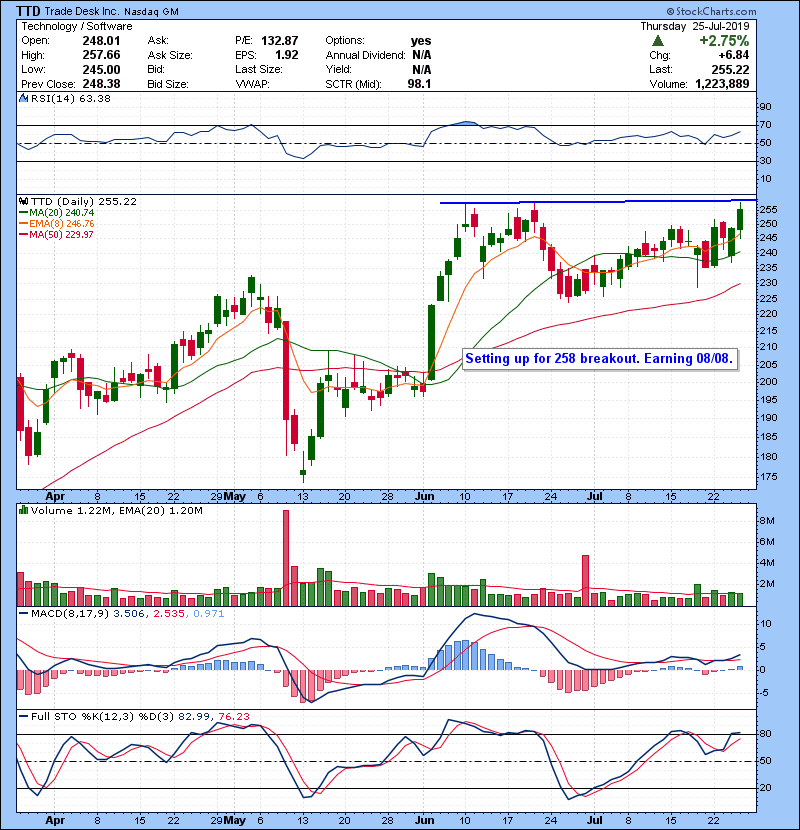Click the SCTR (Mid) value 98.1
Screen dimensions: 800x830
pos(419,84)
